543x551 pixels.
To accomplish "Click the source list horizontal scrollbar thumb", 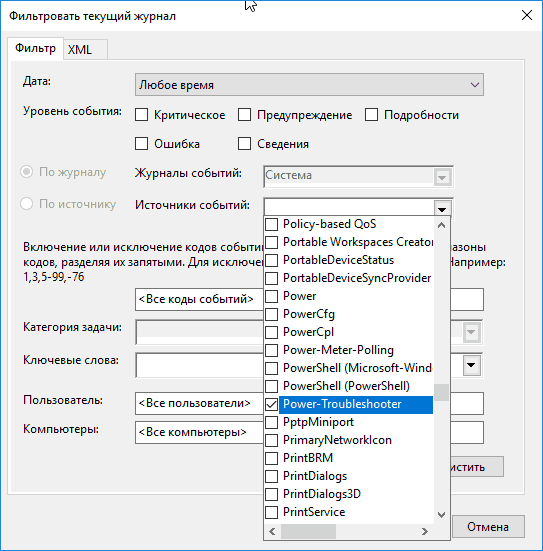I will (308, 531).
